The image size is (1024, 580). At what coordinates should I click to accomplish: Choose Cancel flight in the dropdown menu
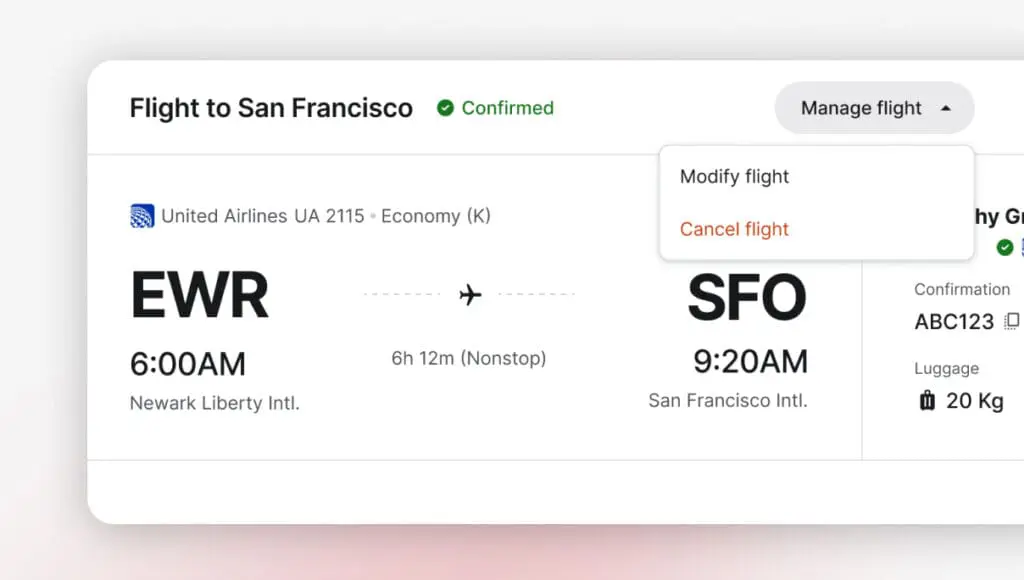coord(735,229)
